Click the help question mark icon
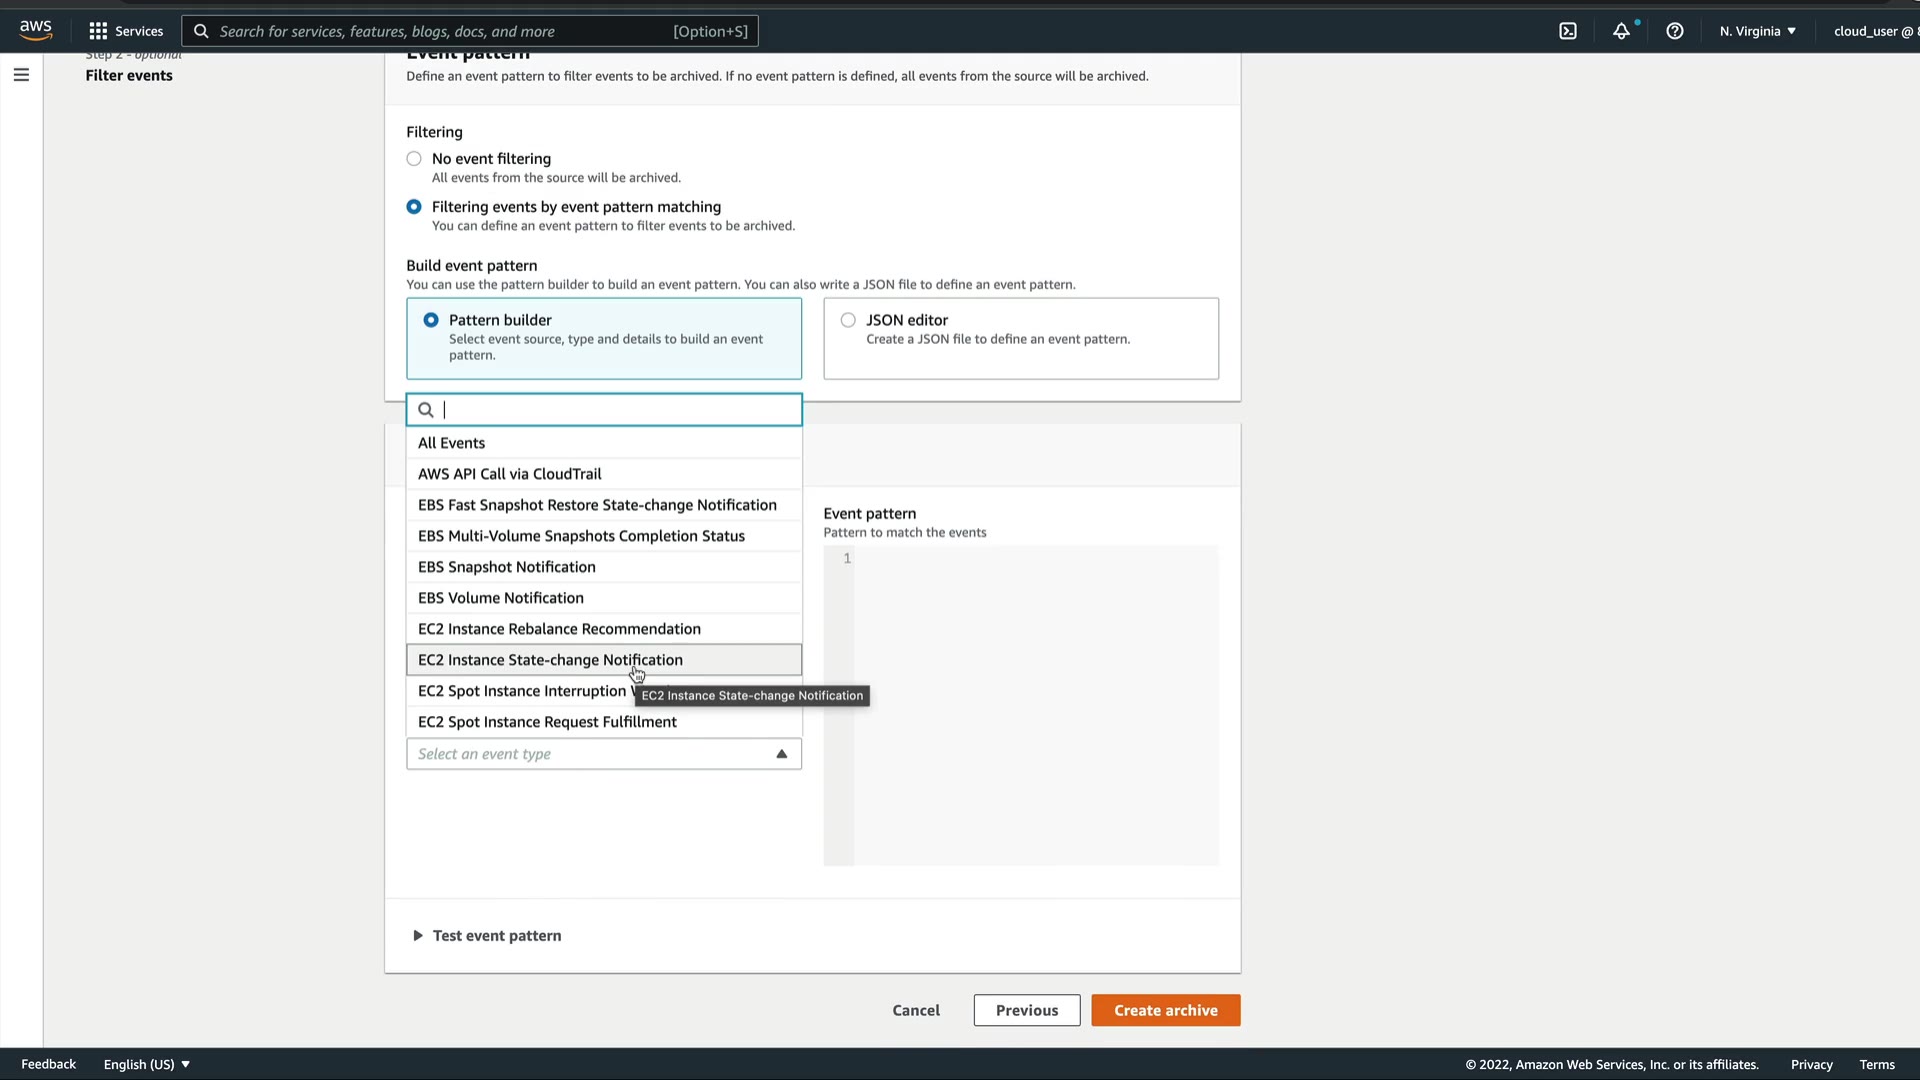This screenshot has height=1080, width=1920. point(1674,31)
